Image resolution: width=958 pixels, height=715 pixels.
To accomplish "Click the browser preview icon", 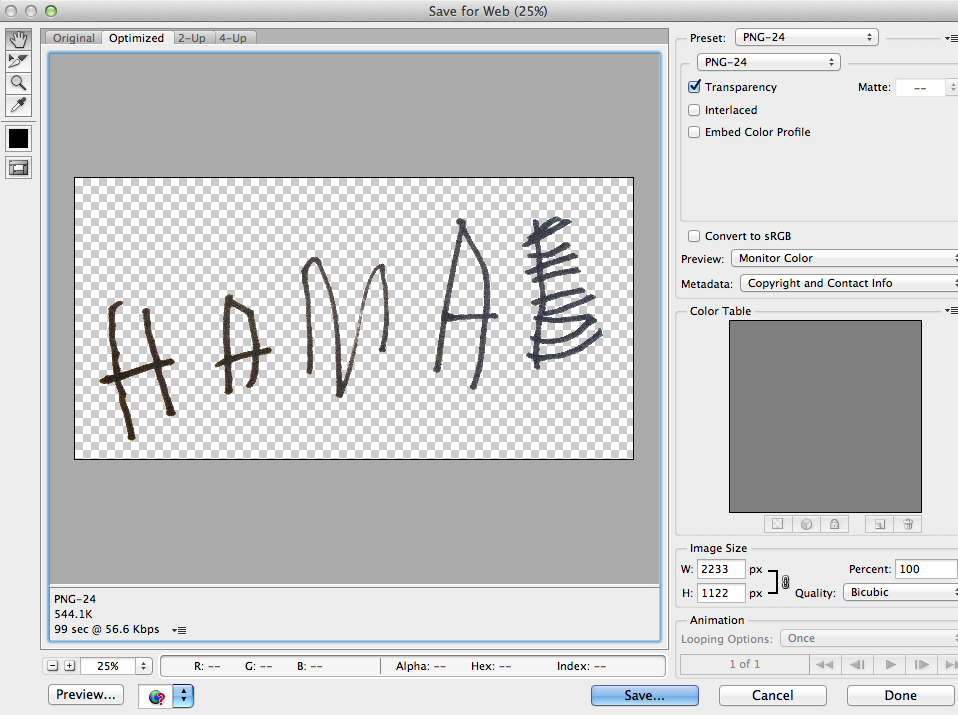I will [x=157, y=696].
